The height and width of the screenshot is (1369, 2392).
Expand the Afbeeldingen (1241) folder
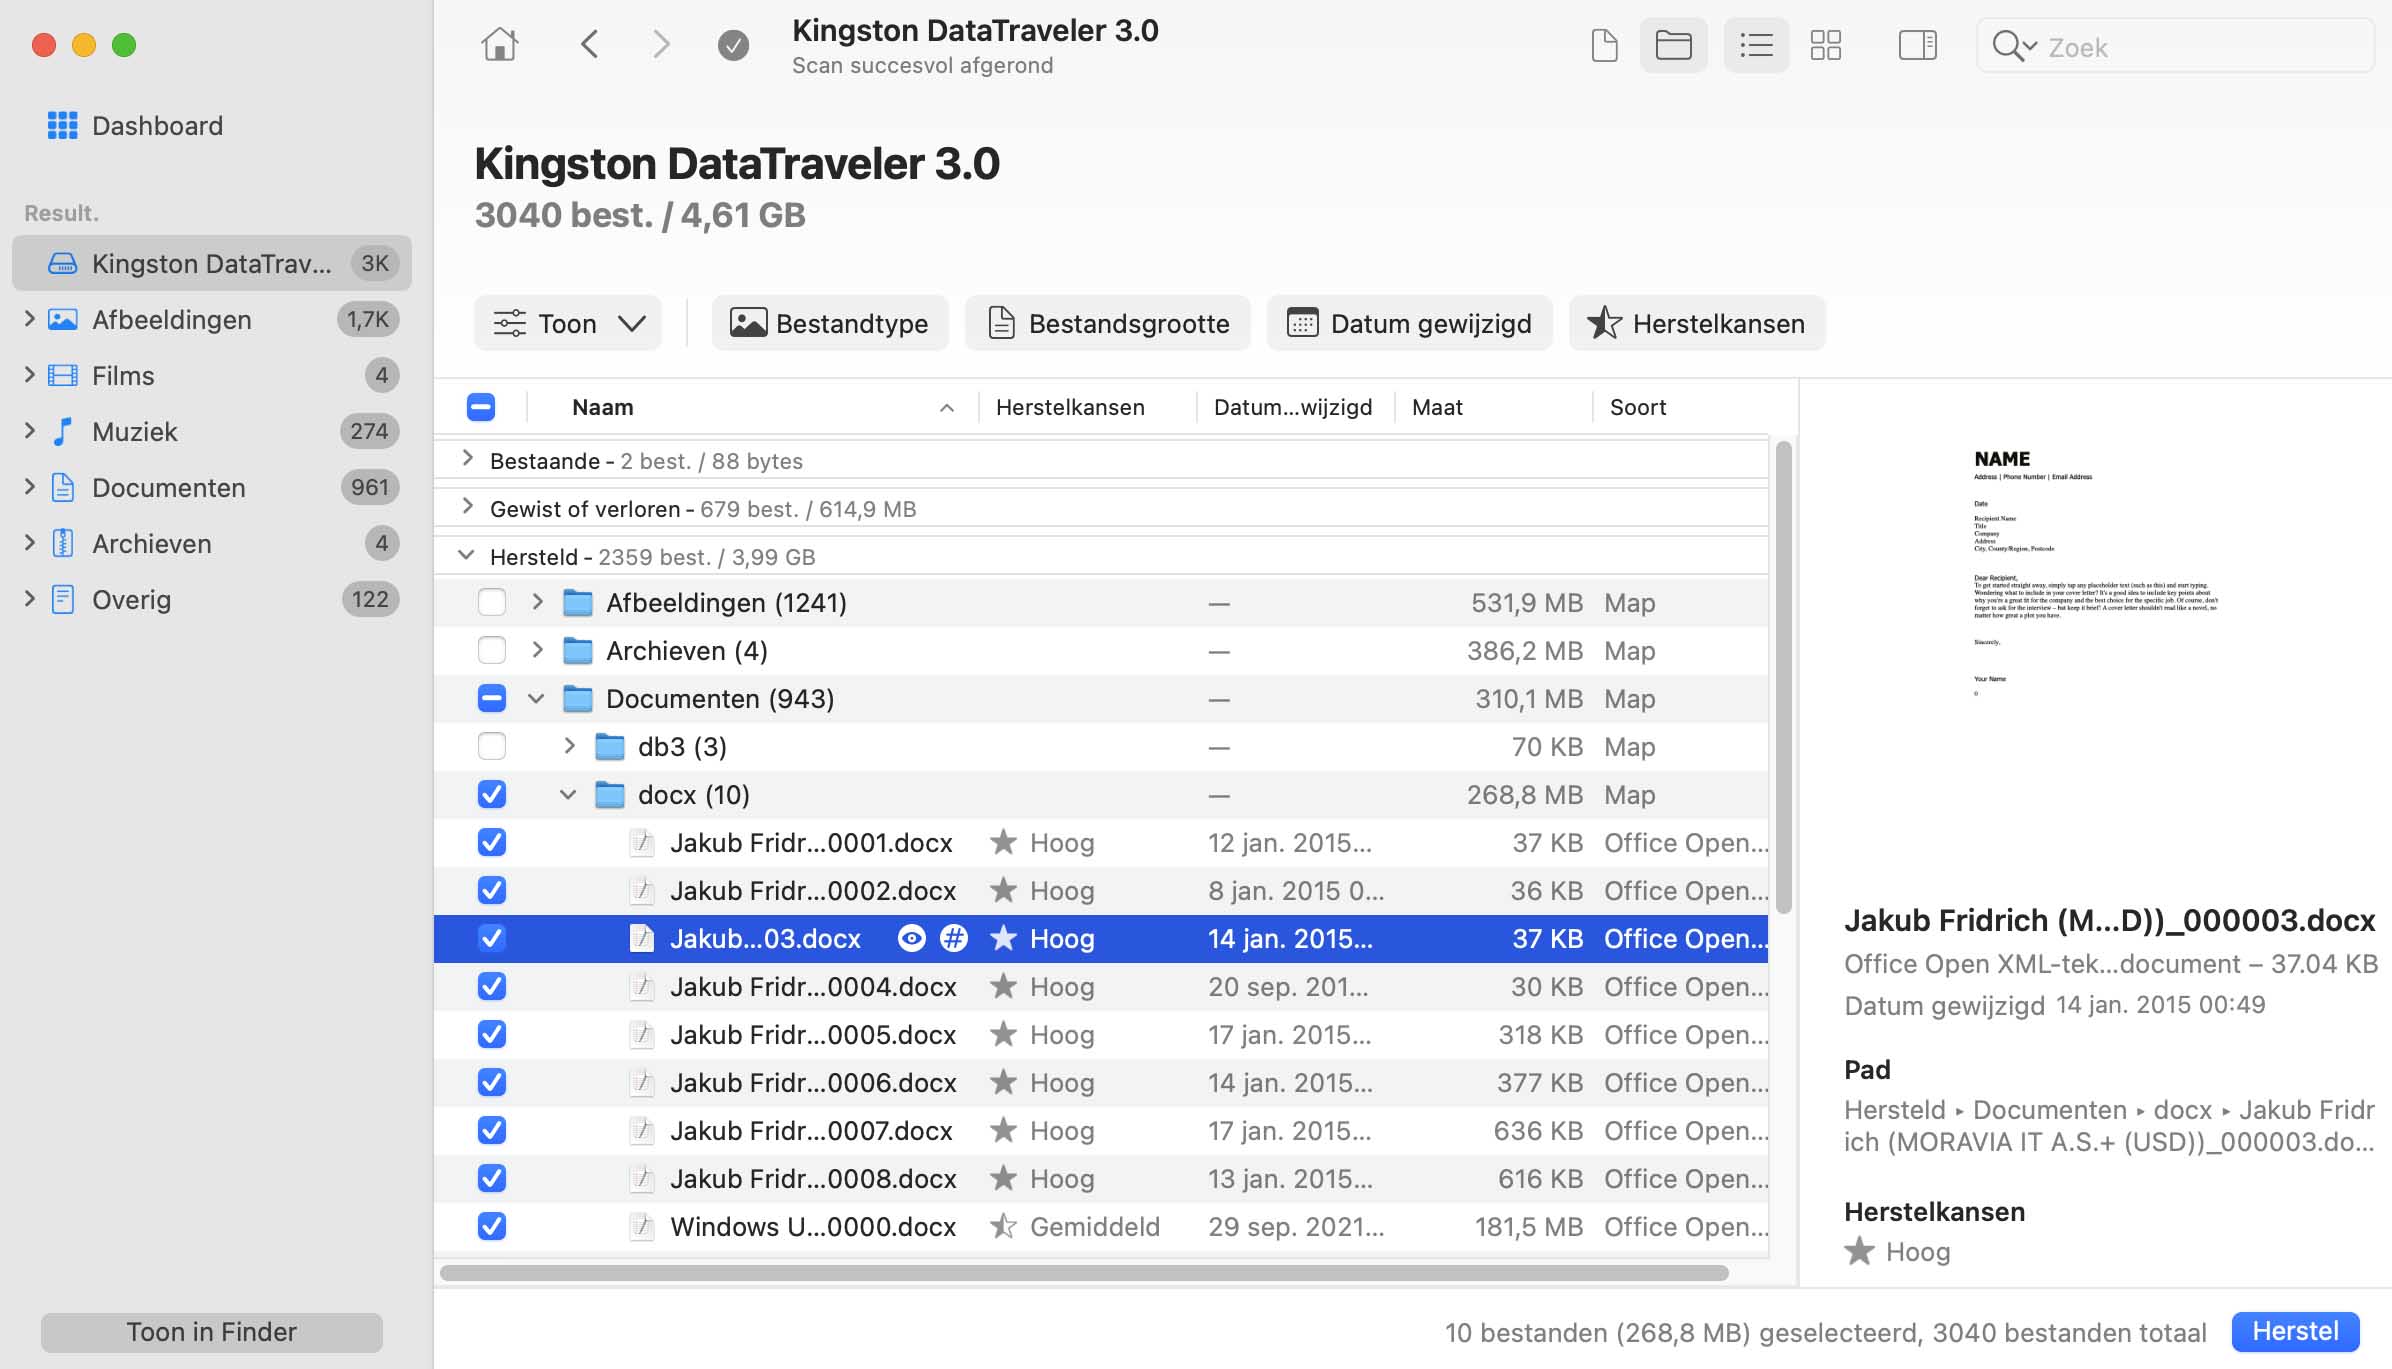click(x=537, y=602)
